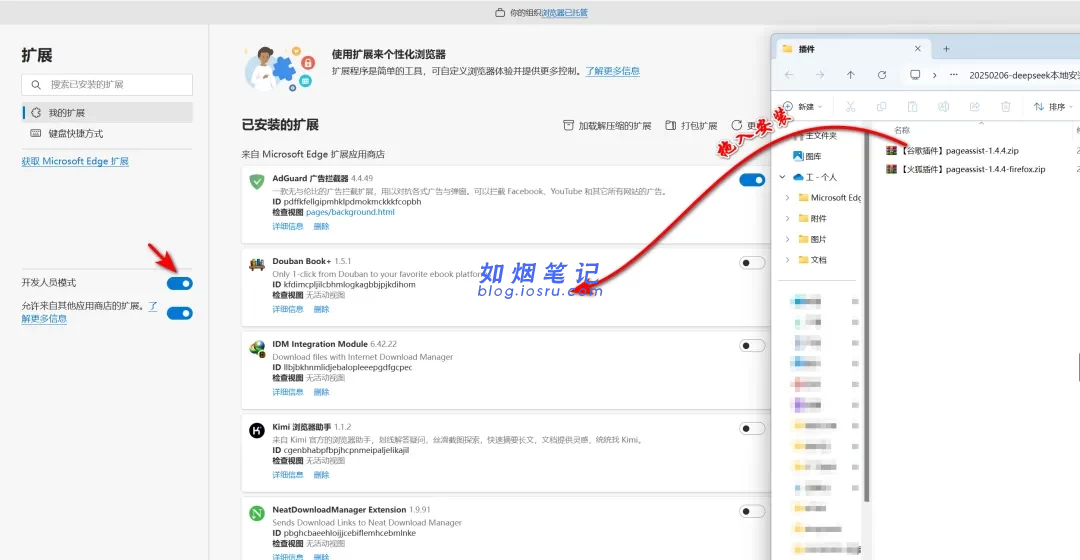The width and height of the screenshot is (1080, 560).
Task: Click the 搜索已安装的扩展 search field
Action: 107,85
